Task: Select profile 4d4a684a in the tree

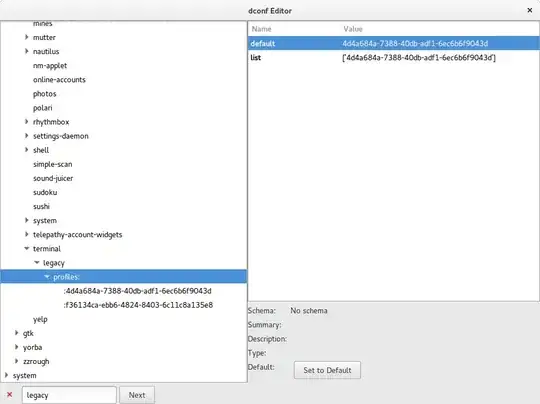Action: pos(137,291)
